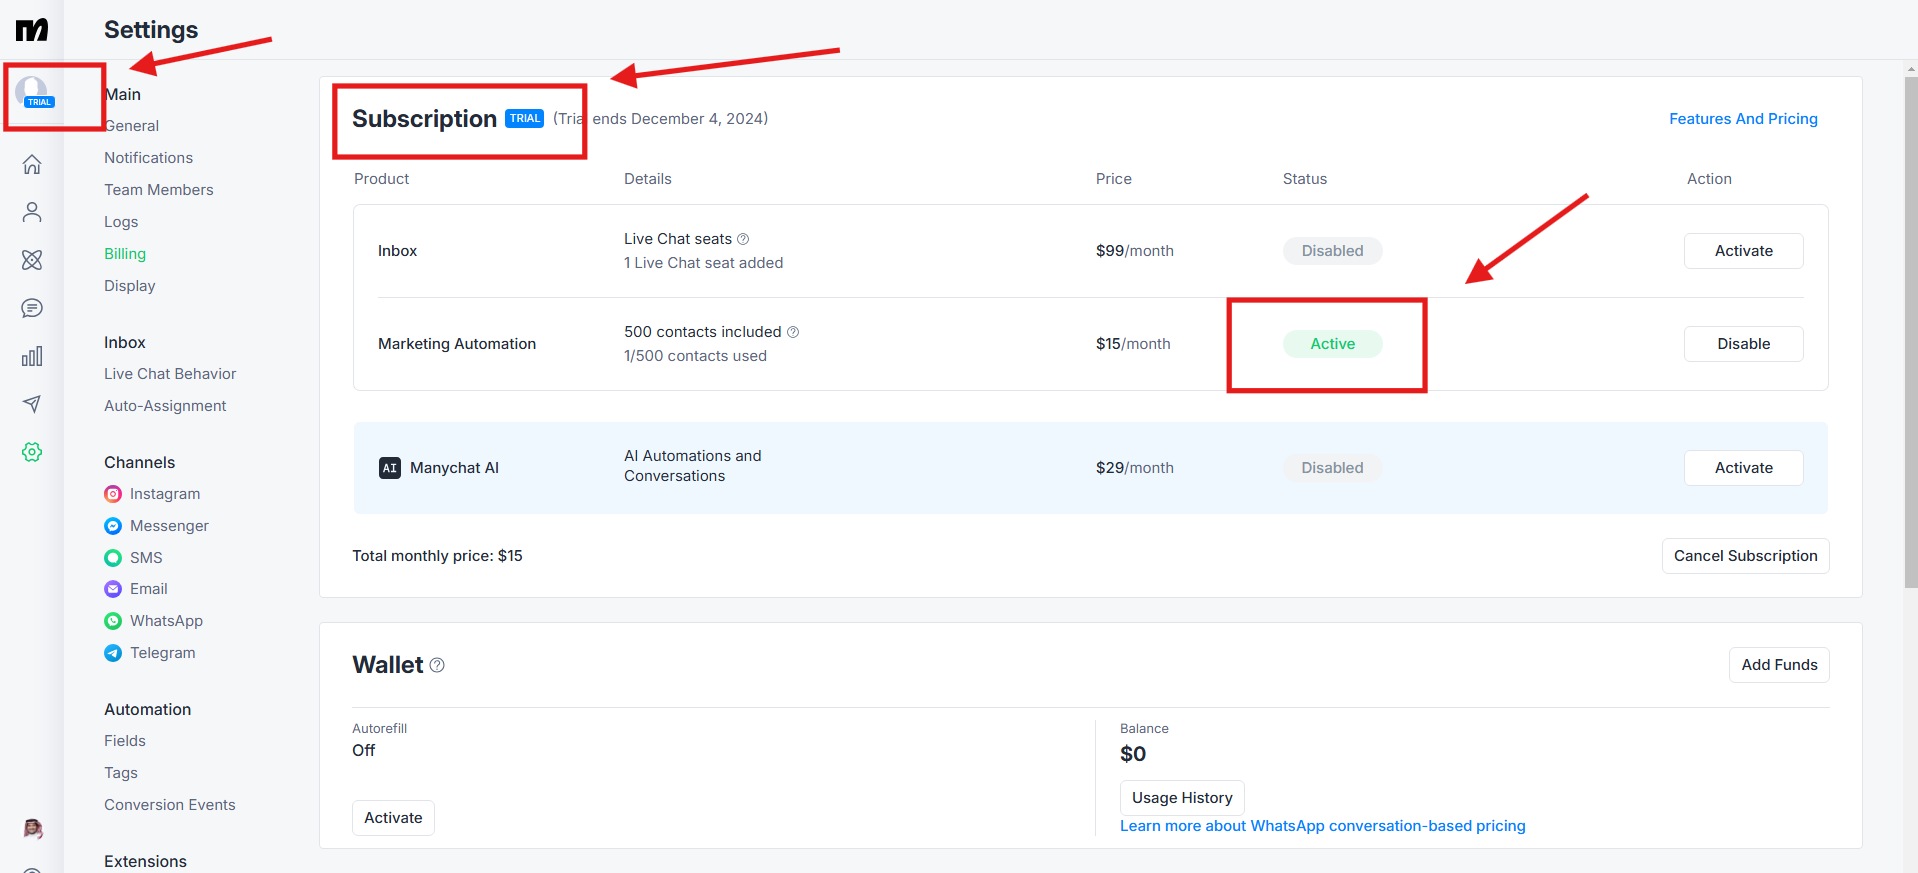
Task: Click the Active status badge for Marketing Automation
Action: tap(1332, 344)
